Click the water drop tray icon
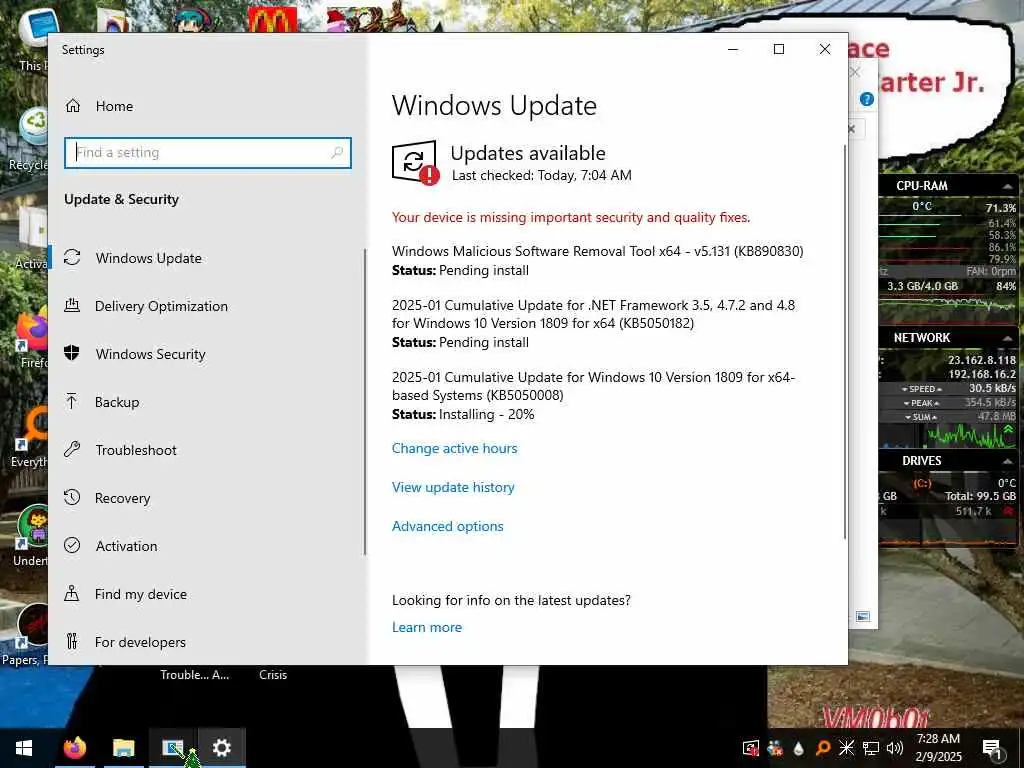The width and height of the screenshot is (1024, 768). pyautogui.click(x=798, y=748)
